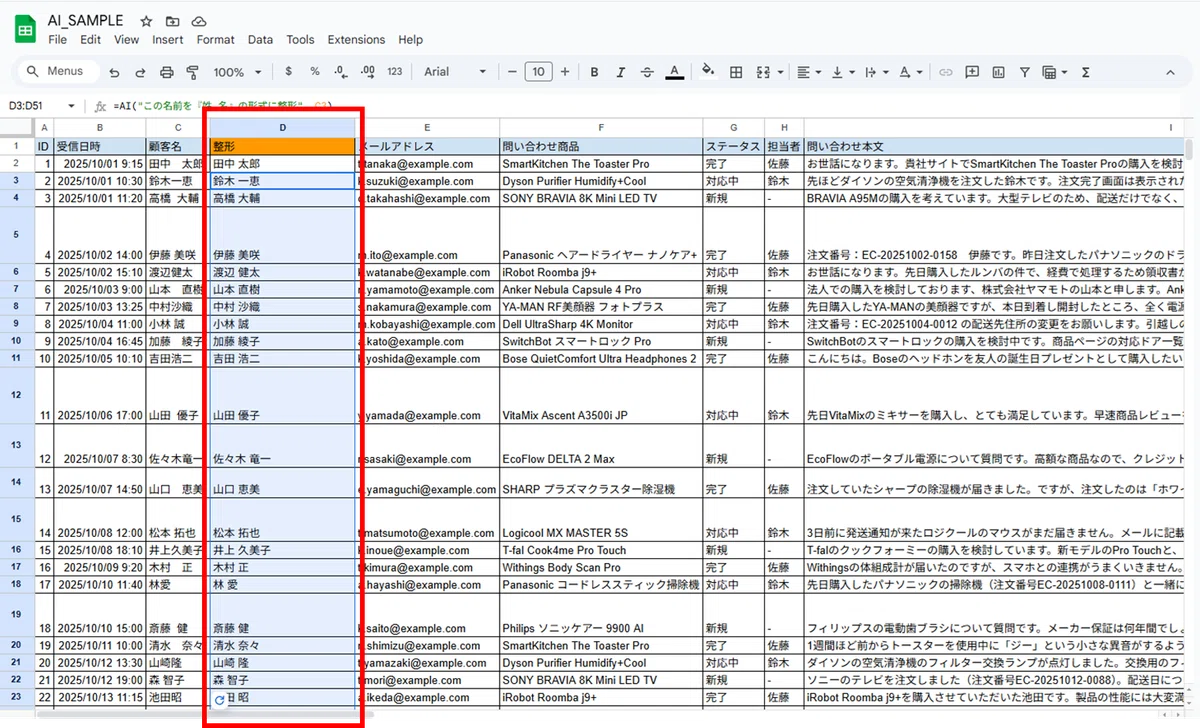The width and height of the screenshot is (1200, 728).
Task: Open the Data menu
Action: pos(261,40)
